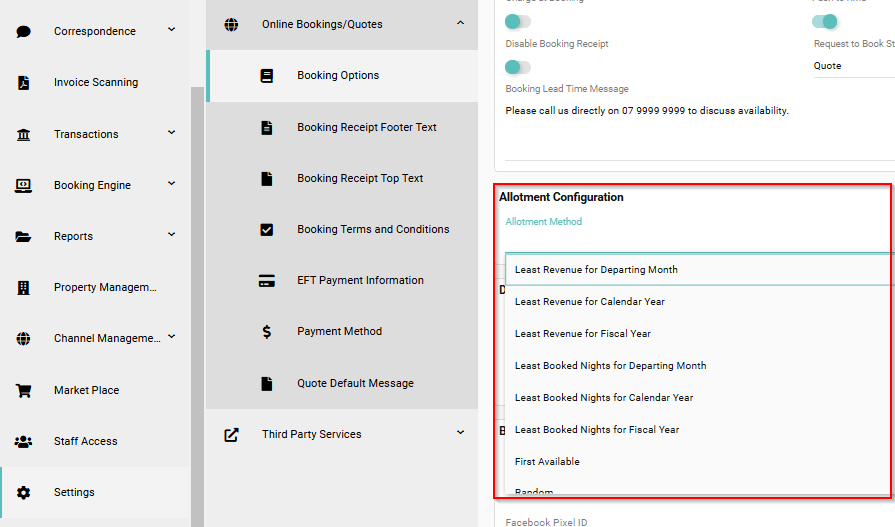Toggle the switch above Disable Booking Receipt label
The height and width of the screenshot is (527, 895).
[517, 21]
